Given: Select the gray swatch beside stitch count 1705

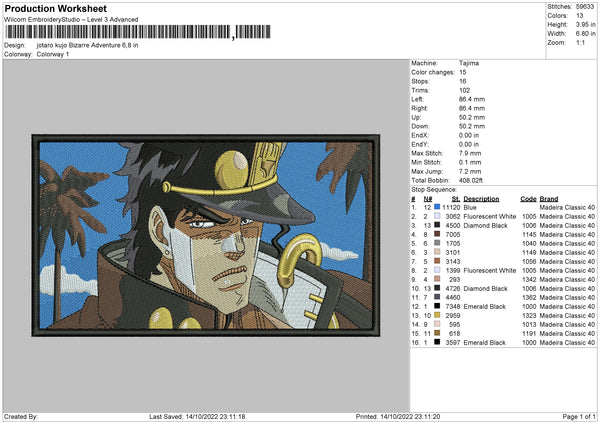Looking at the screenshot, I should (x=437, y=243).
